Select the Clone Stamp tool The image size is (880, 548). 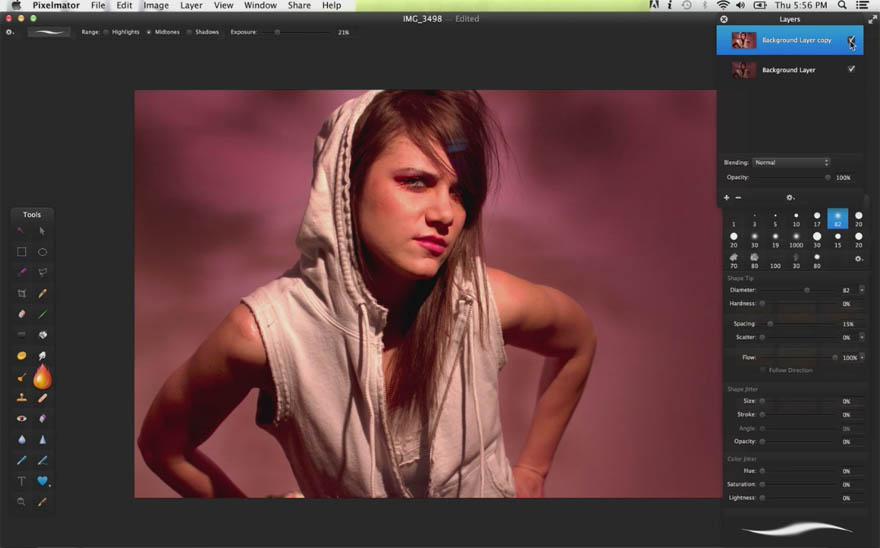point(21,398)
